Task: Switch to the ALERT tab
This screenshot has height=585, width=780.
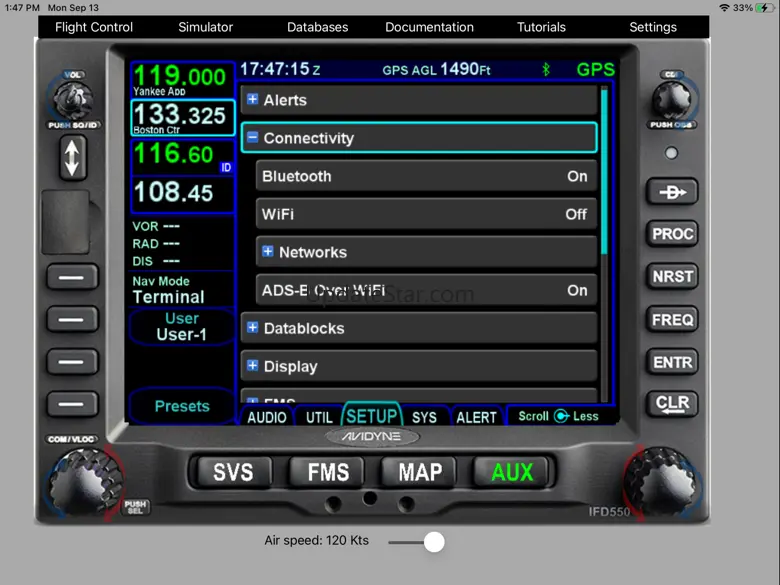Action: pos(477,417)
